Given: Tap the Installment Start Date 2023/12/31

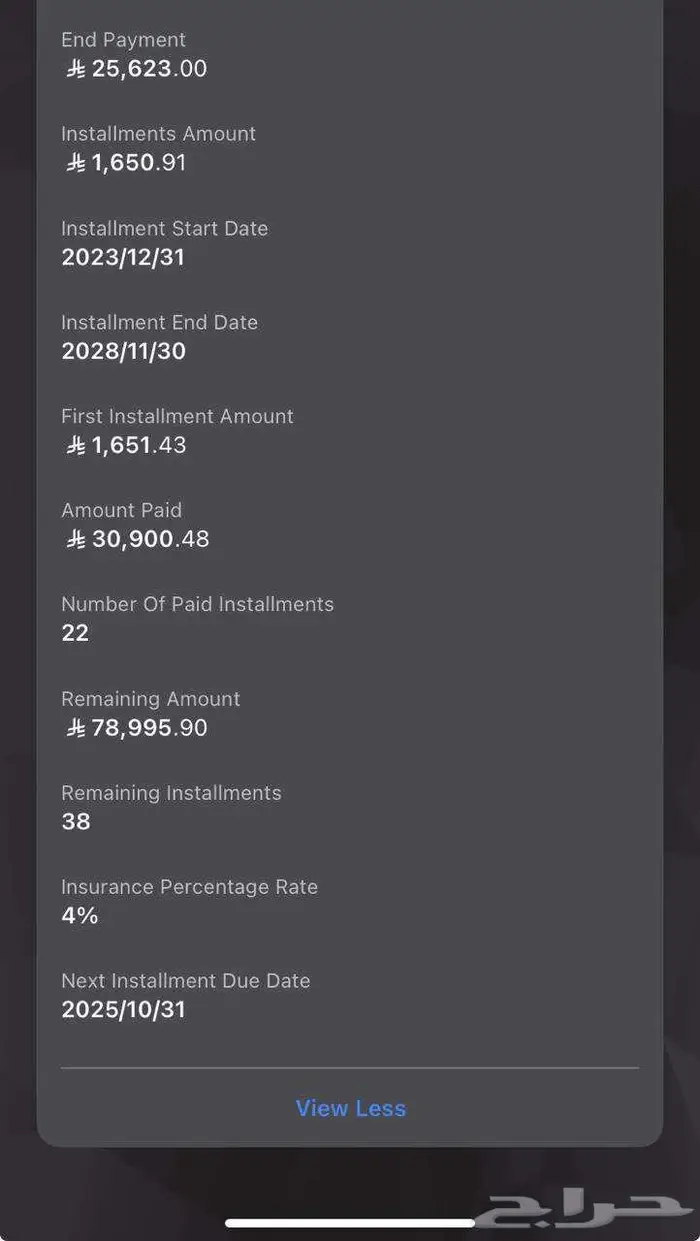Looking at the screenshot, I should coord(123,257).
